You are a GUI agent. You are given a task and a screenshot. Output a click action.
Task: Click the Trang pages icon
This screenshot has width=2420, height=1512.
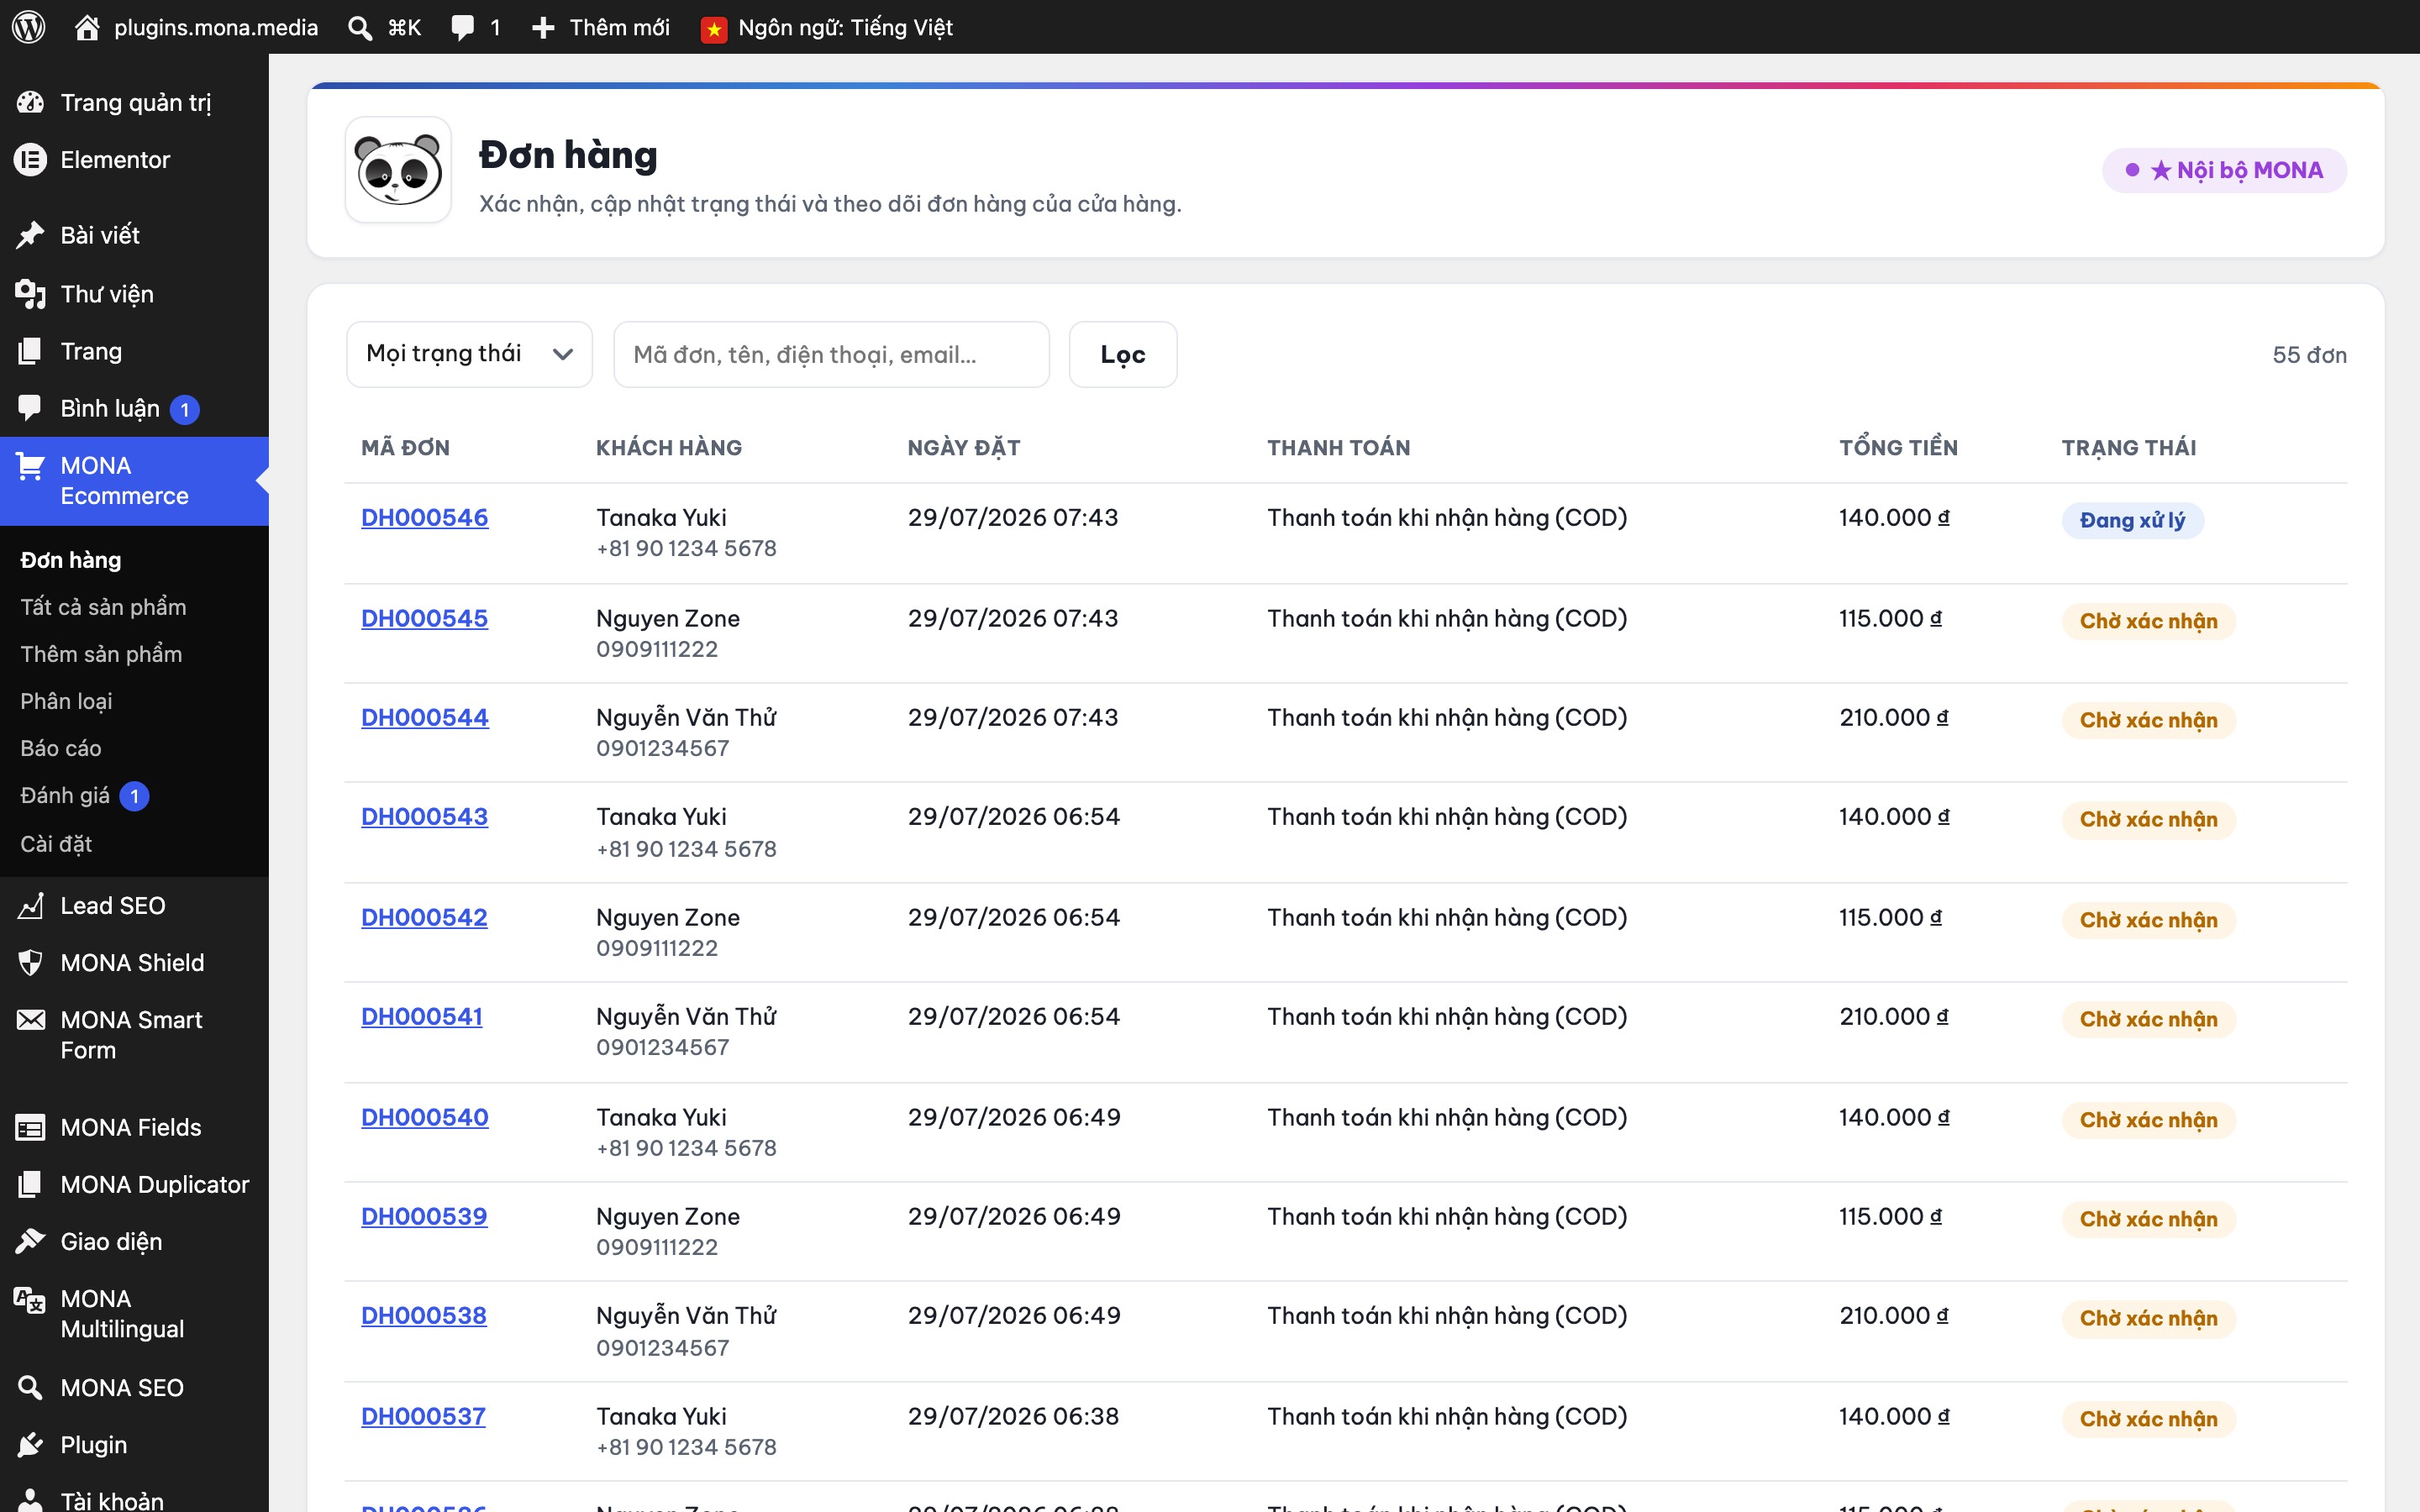coord(30,351)
